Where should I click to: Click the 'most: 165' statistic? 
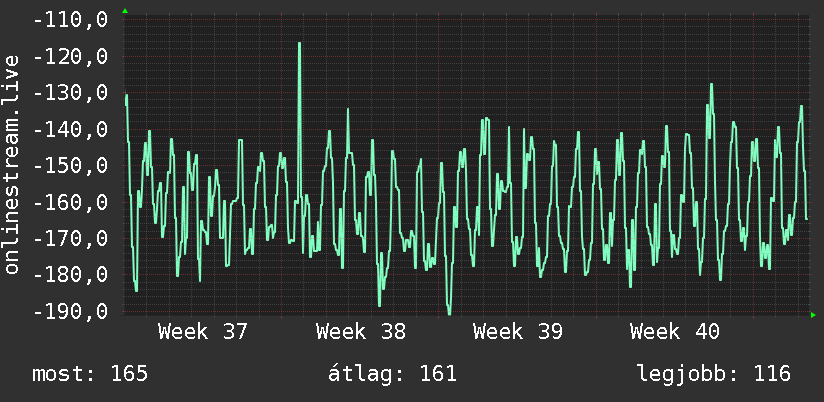coord(90,374)
